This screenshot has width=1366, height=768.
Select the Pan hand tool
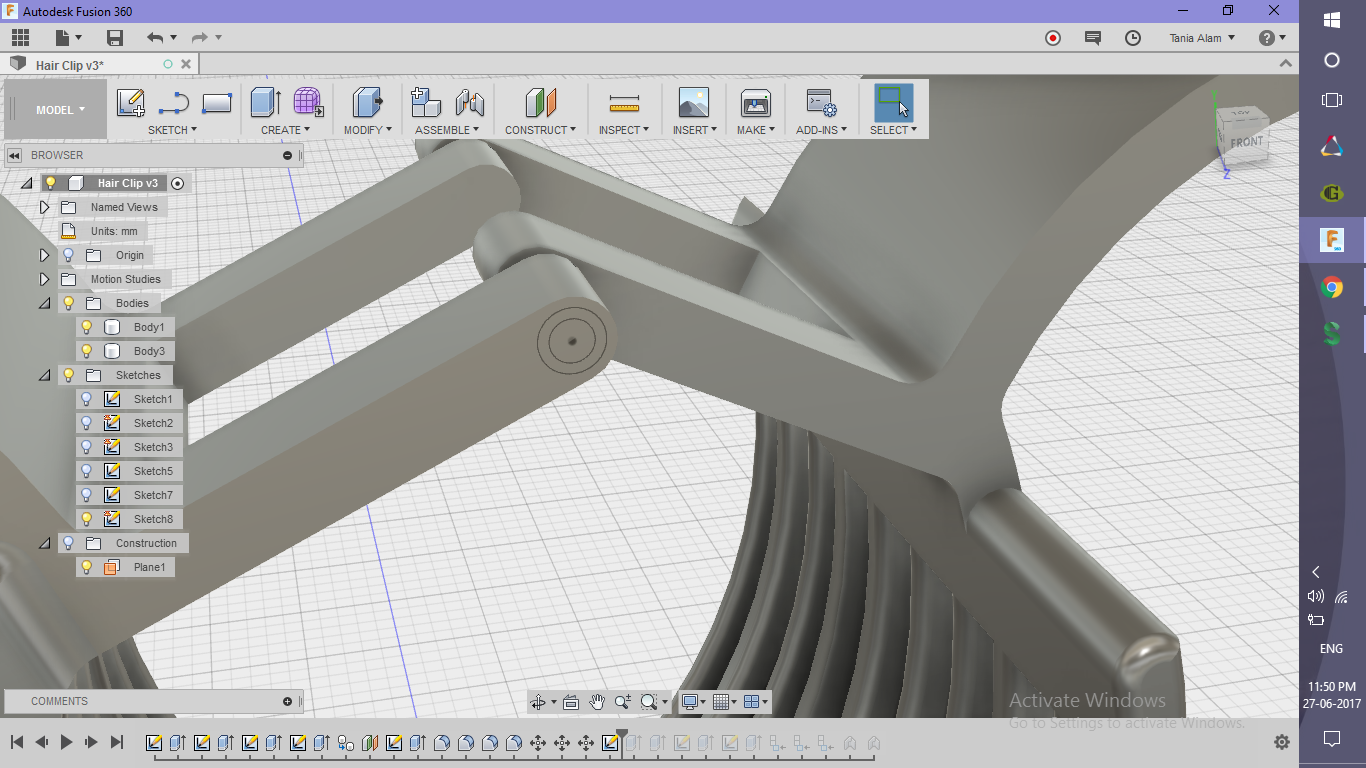[x=597, y=702]
